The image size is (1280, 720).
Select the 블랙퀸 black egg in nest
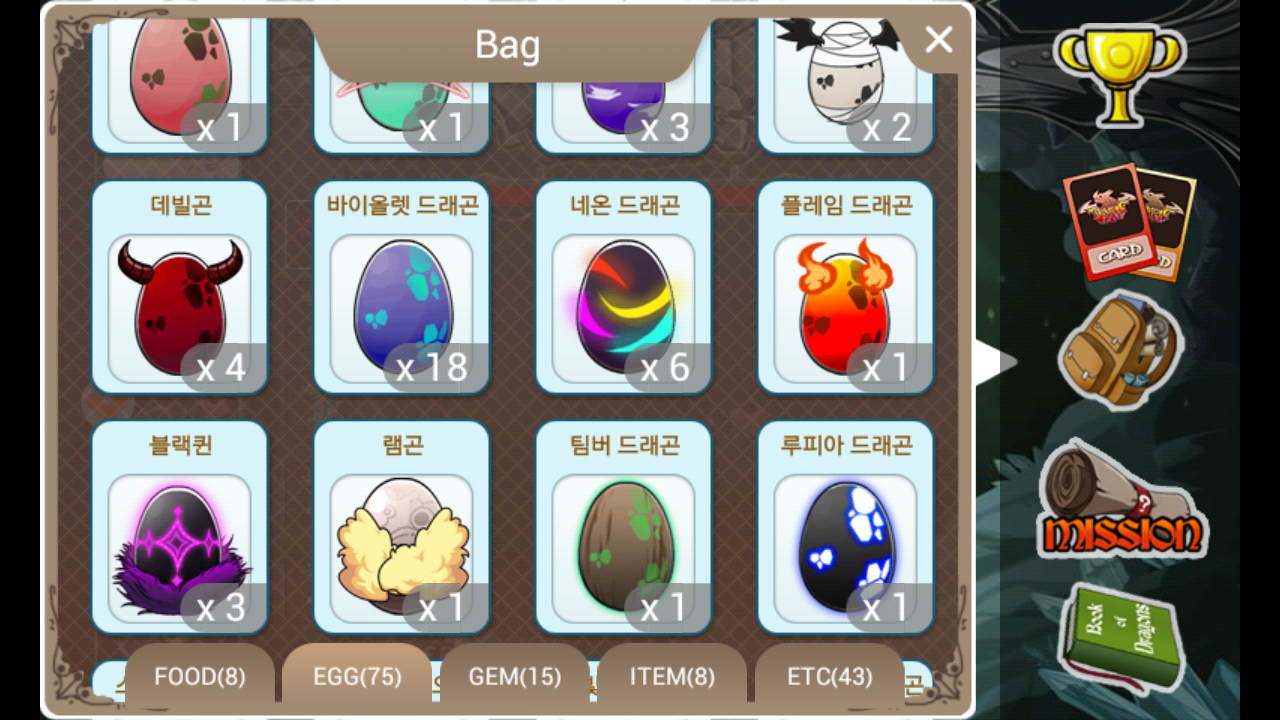pos(180,527)
